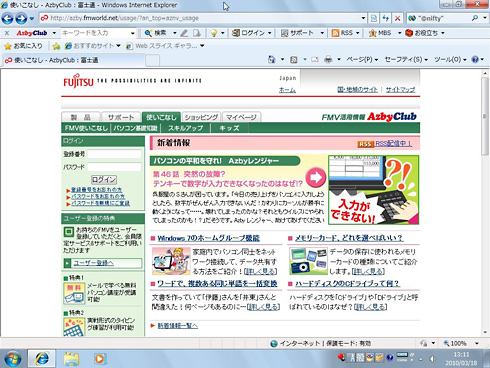
Task: Click the AzbyClub toolbar keyword input field
Action: click(x=95, y=33)
